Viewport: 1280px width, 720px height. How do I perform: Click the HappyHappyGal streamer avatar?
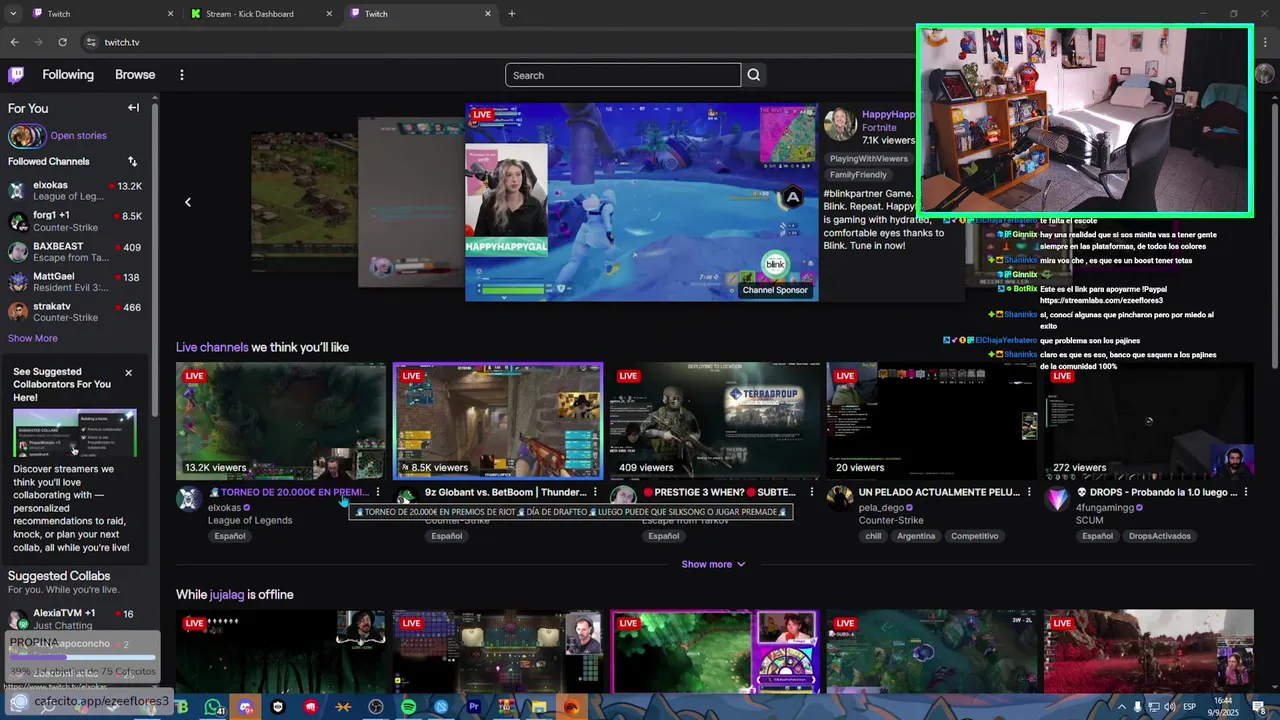click(840, 124)
